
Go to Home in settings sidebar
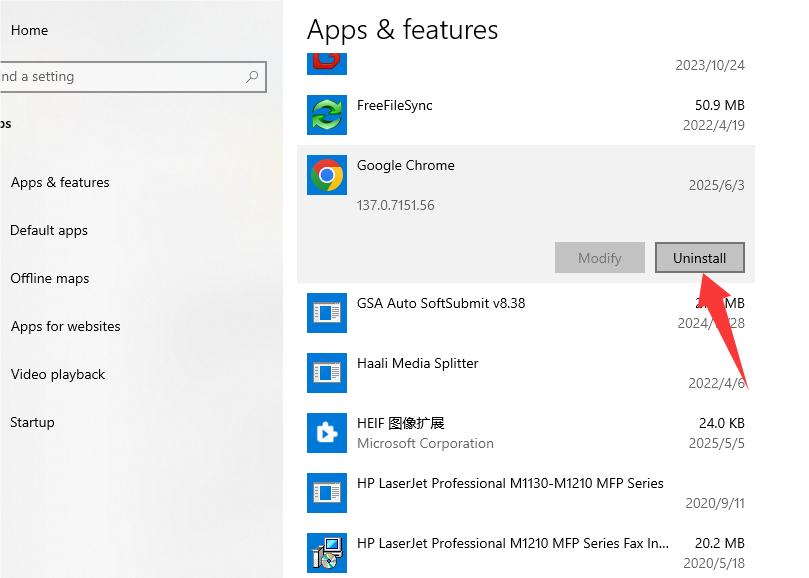pyautogui.click(x=29, y=30)
